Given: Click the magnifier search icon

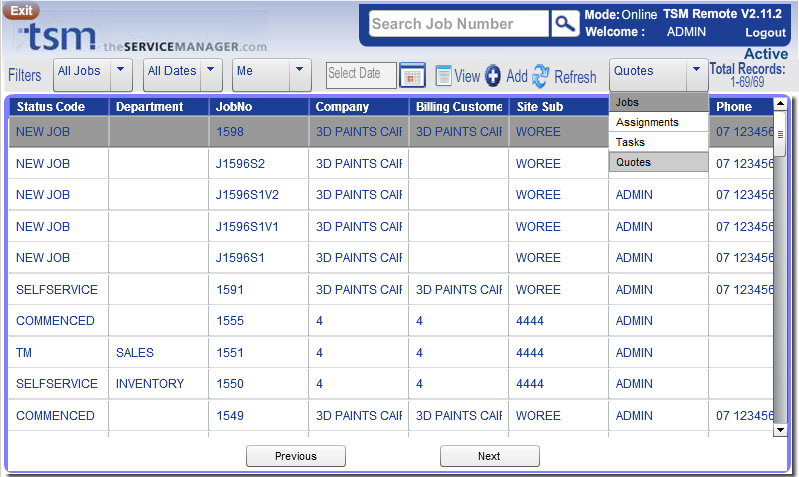Looking at the screenshot, I should (565, 23).
